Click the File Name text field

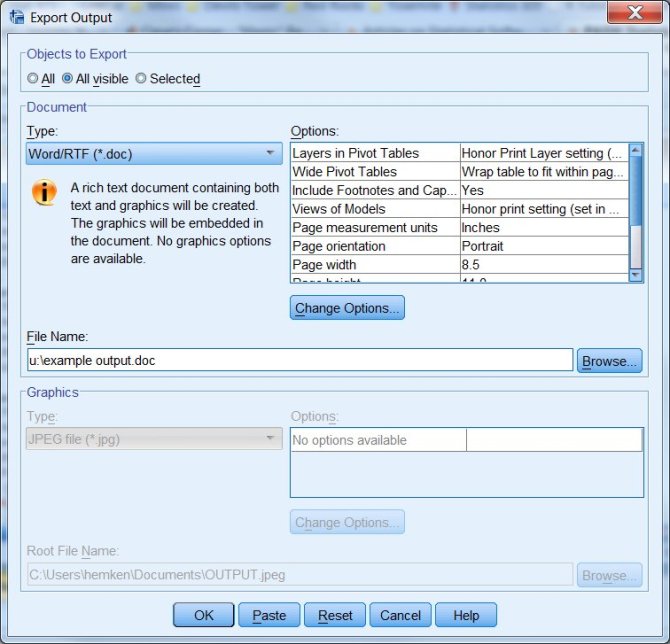(299, 360)
